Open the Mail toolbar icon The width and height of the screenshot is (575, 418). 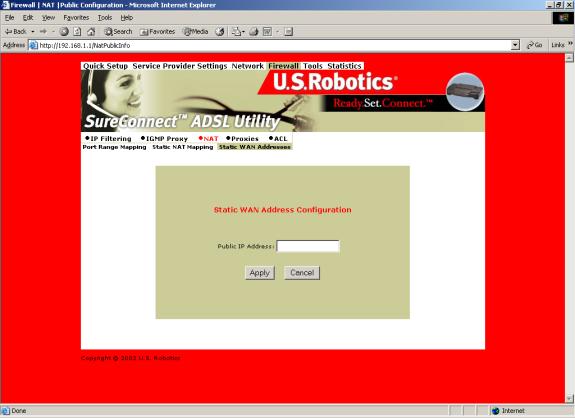coord(237,32)
